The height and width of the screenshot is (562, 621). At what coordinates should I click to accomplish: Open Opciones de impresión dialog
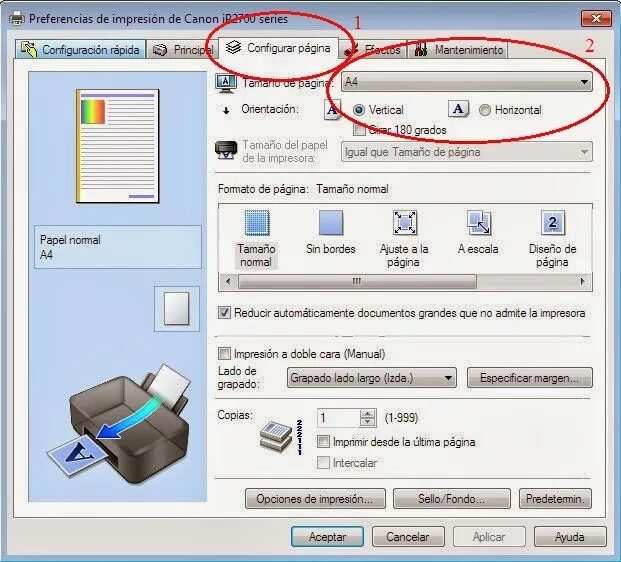click(x=315, y=499)
